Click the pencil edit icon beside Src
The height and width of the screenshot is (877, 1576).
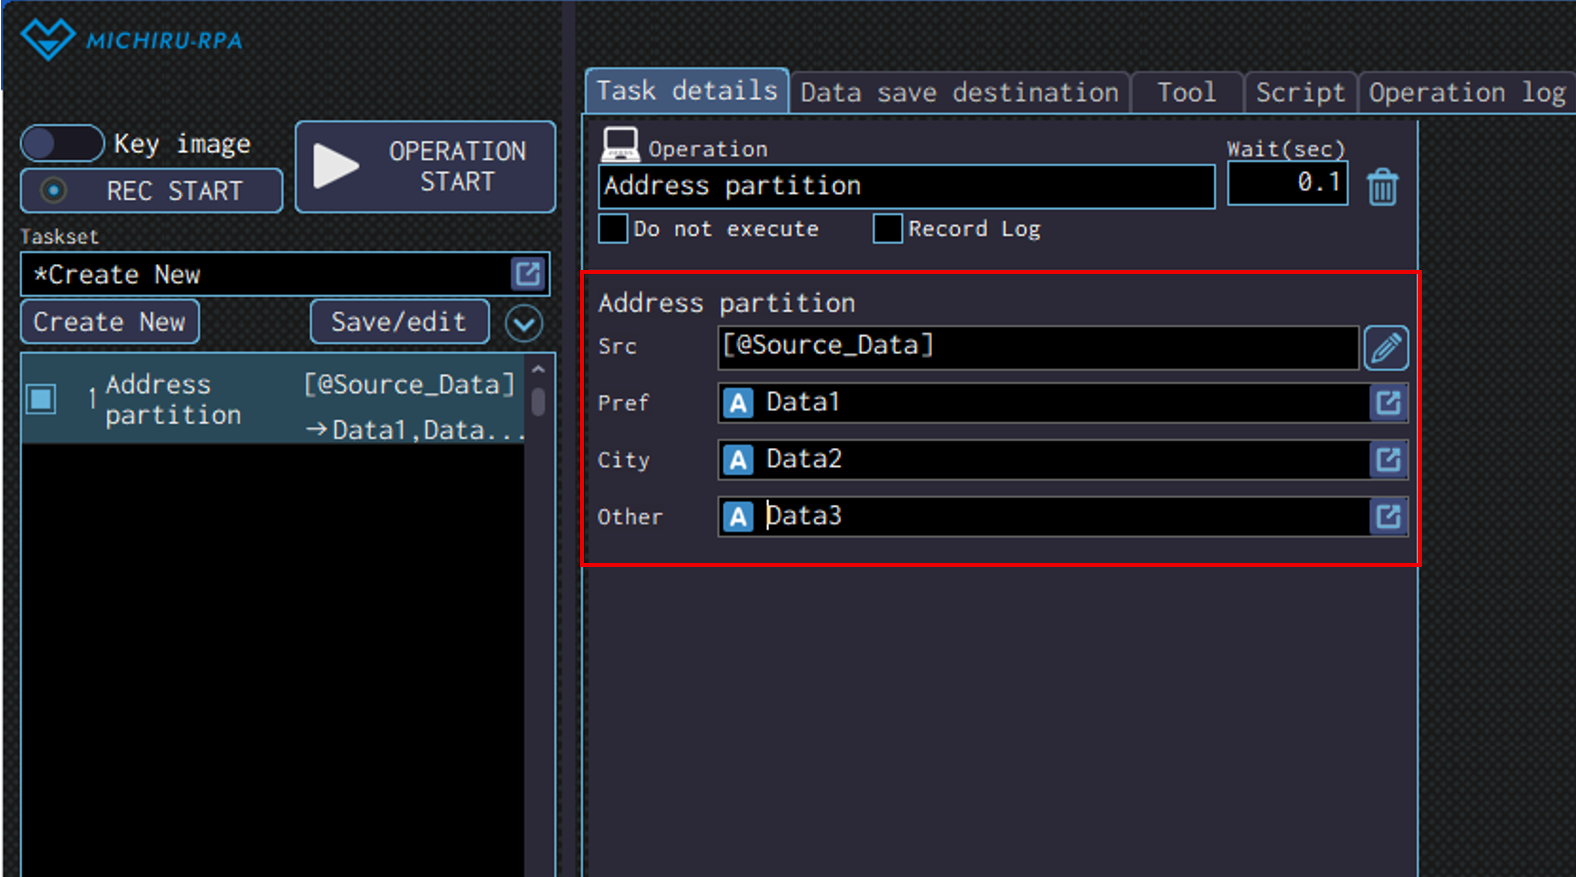coord(1386,348)
